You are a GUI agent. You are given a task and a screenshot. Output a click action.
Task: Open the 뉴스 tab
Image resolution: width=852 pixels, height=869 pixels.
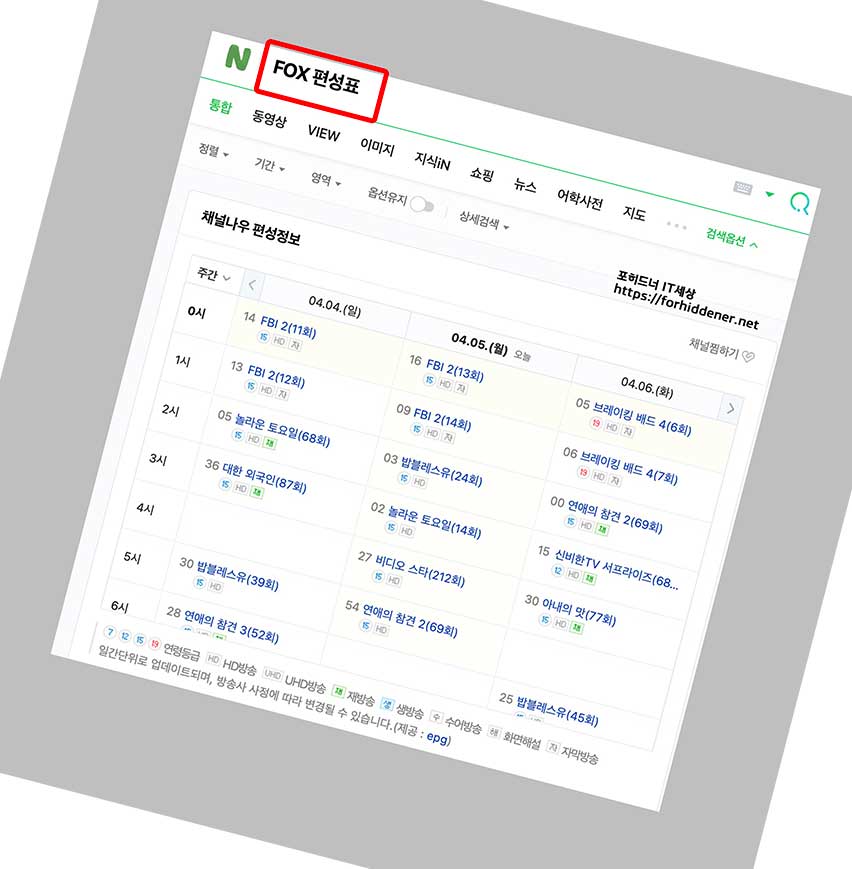pos(525,185)
